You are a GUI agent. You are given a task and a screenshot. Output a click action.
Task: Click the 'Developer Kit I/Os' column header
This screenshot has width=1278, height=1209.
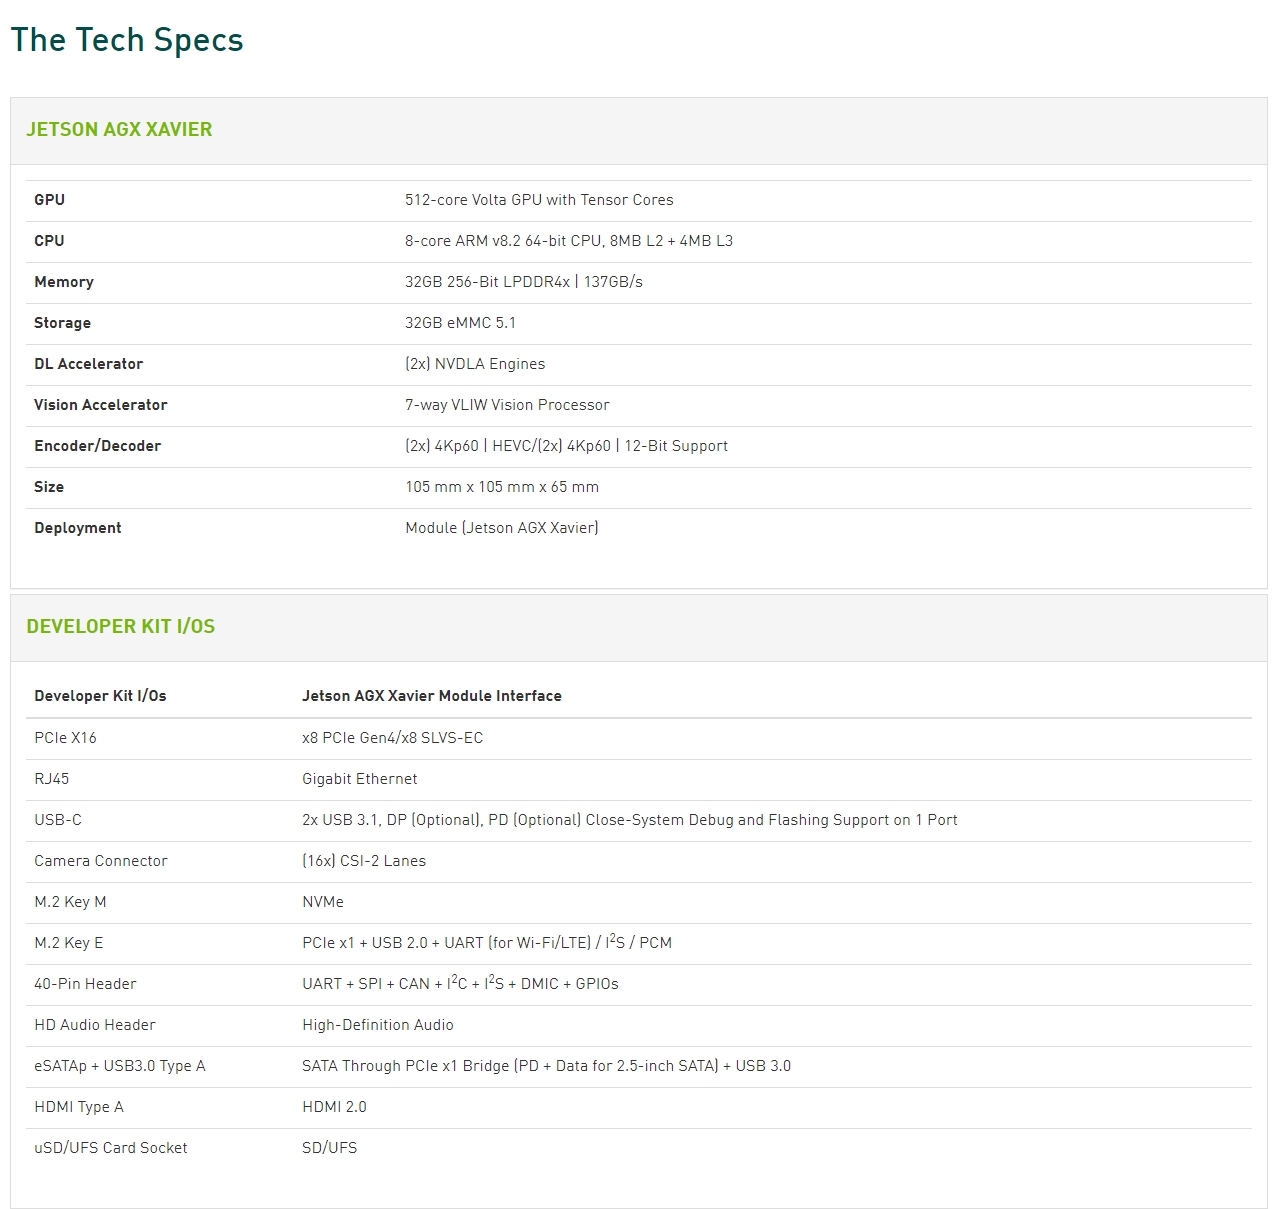pyautogui.click(x=100, y=696)
